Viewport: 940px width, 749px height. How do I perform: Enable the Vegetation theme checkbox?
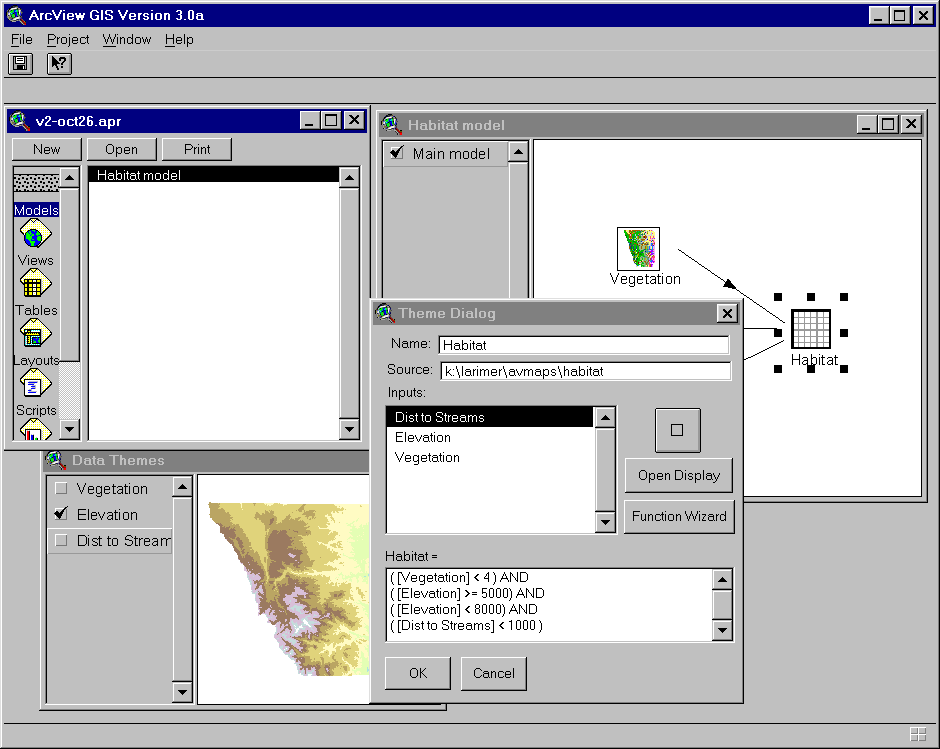tap(62, 489)
